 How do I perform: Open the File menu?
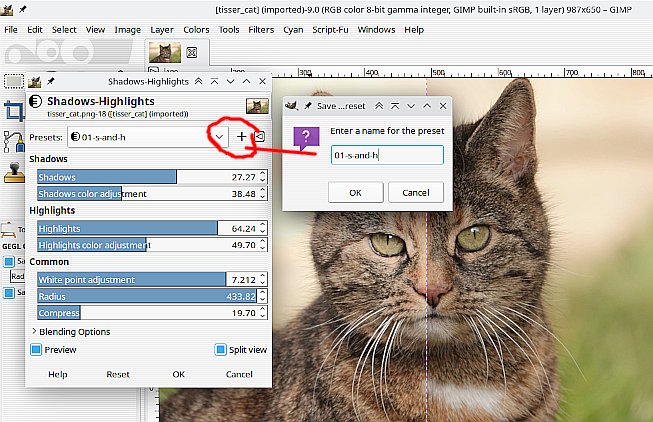pos(11,30)
